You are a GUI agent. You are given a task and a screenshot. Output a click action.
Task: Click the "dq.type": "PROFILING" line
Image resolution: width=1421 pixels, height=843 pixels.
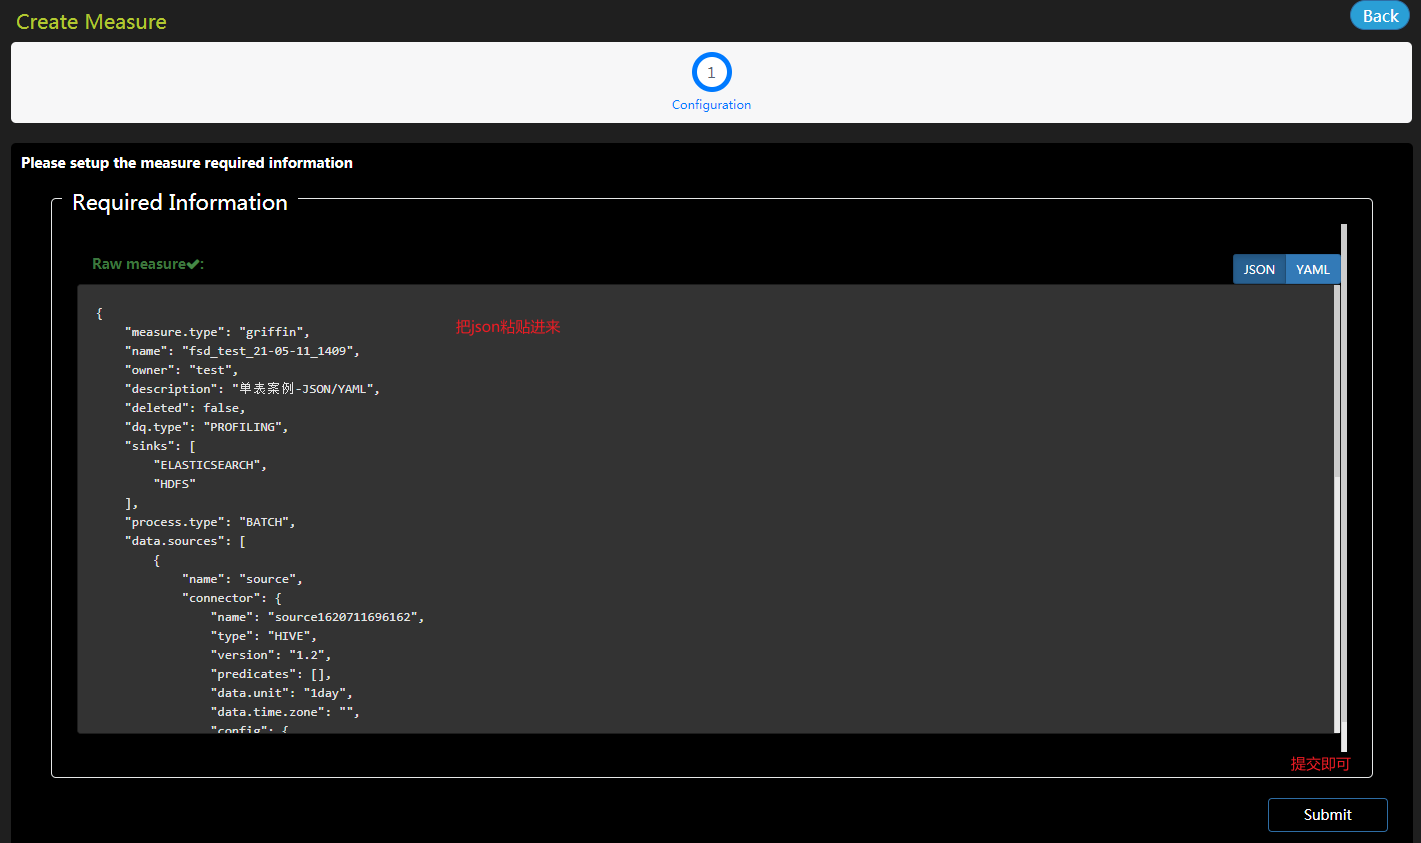pos(206,427)
